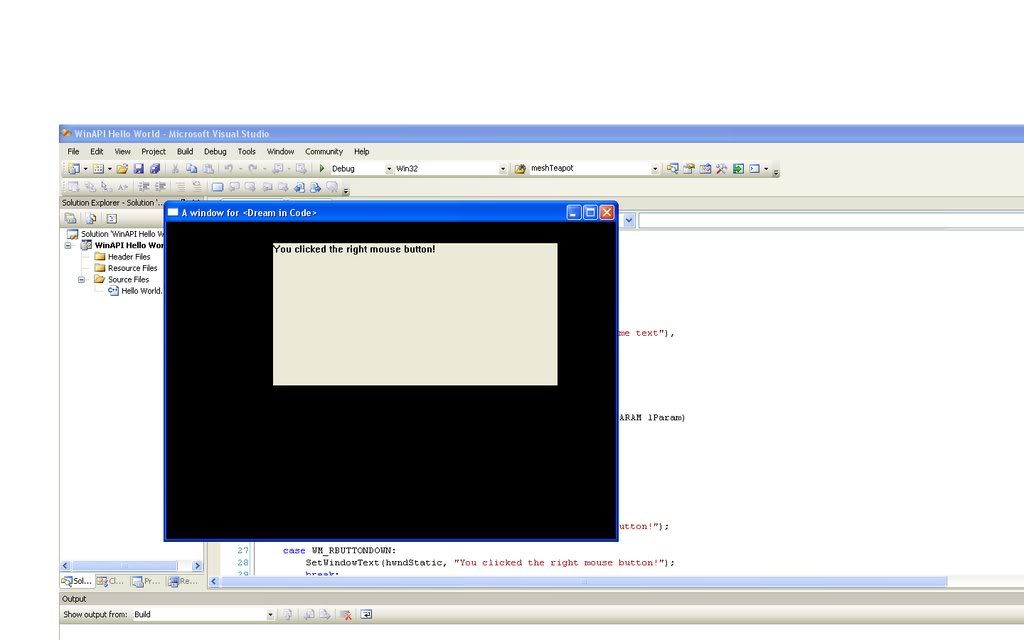
Task: Open the Add New Item dropdown arrow
Action: click(109, 168)
